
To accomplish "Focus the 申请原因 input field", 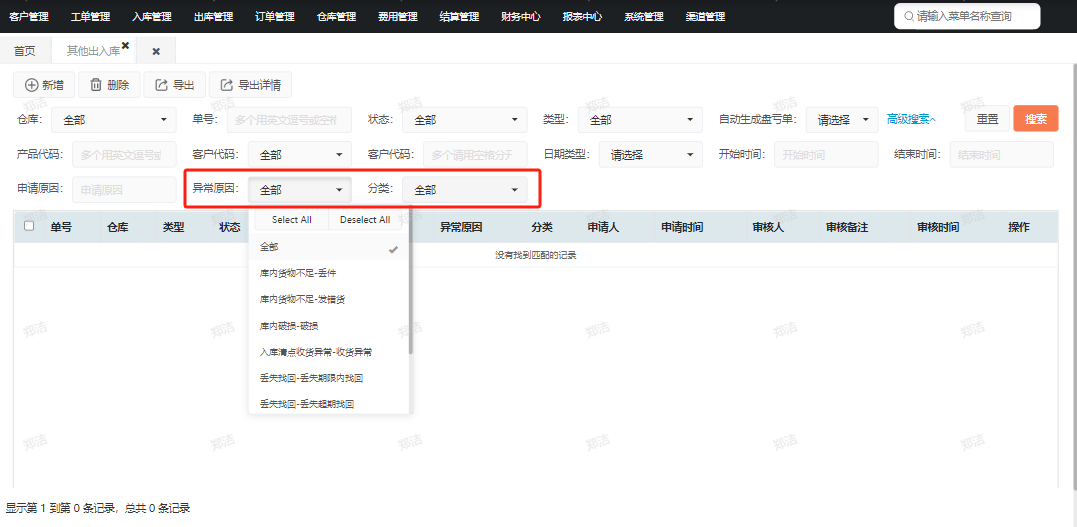I will click(x=124, y=190).
